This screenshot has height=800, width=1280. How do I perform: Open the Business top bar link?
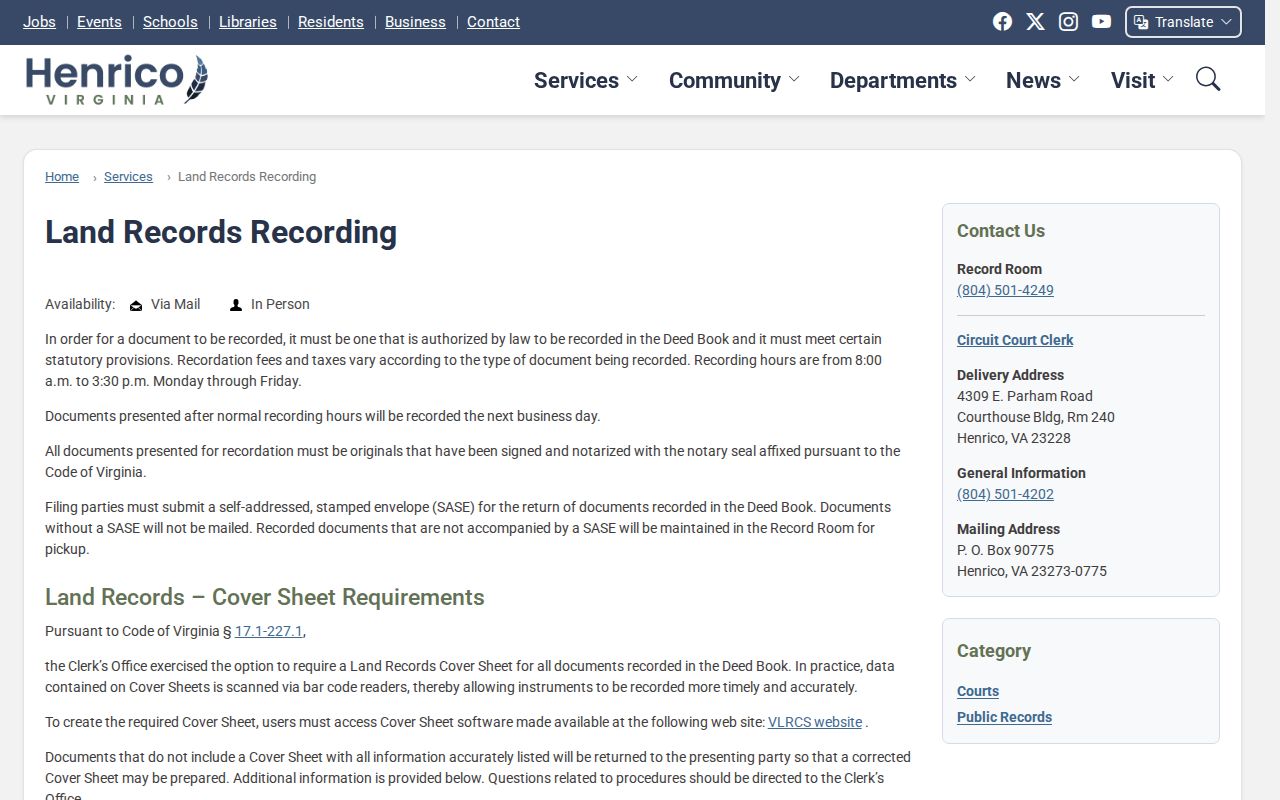coord(415,22)
